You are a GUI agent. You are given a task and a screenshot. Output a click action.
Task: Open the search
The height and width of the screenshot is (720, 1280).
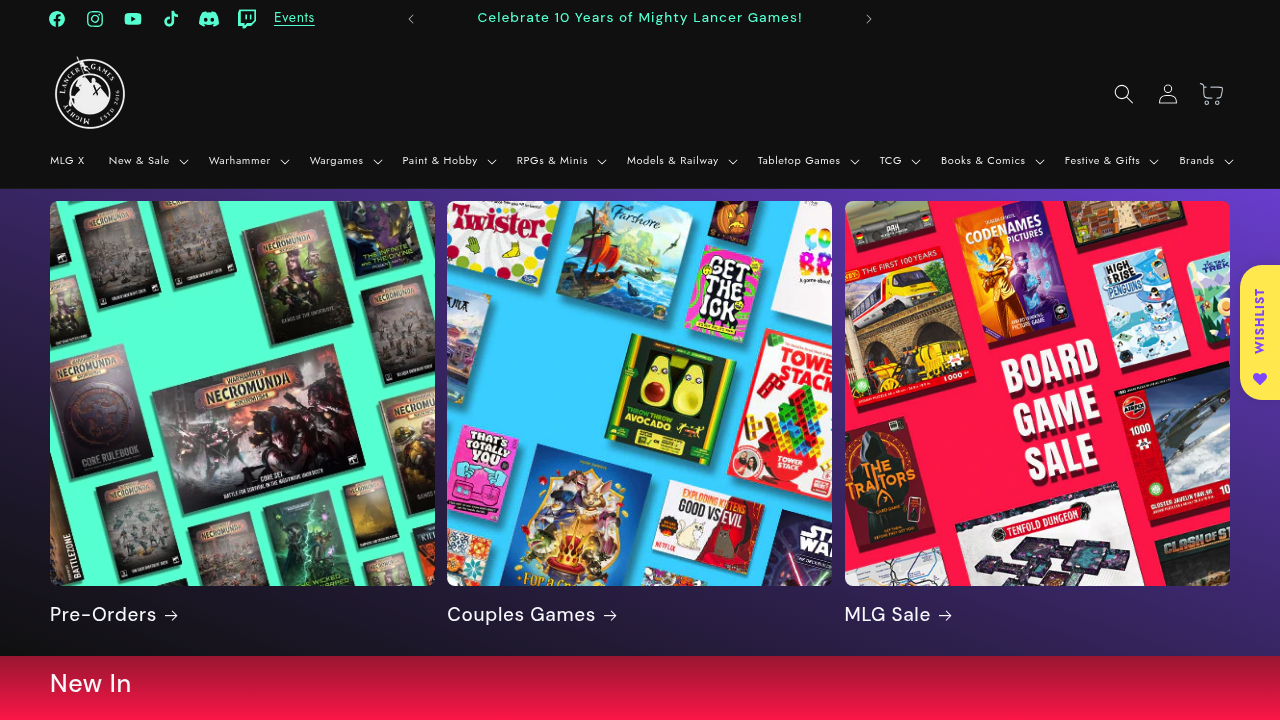(x=1124, y=94)
